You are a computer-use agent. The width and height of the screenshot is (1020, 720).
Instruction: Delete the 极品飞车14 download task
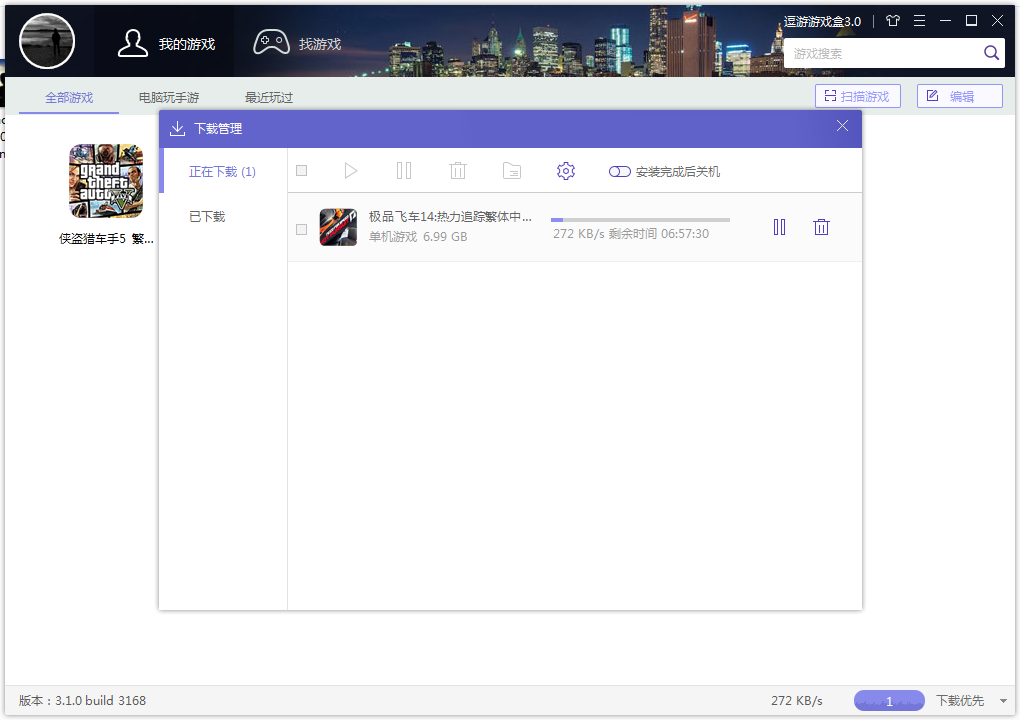[x=822, y=227]
